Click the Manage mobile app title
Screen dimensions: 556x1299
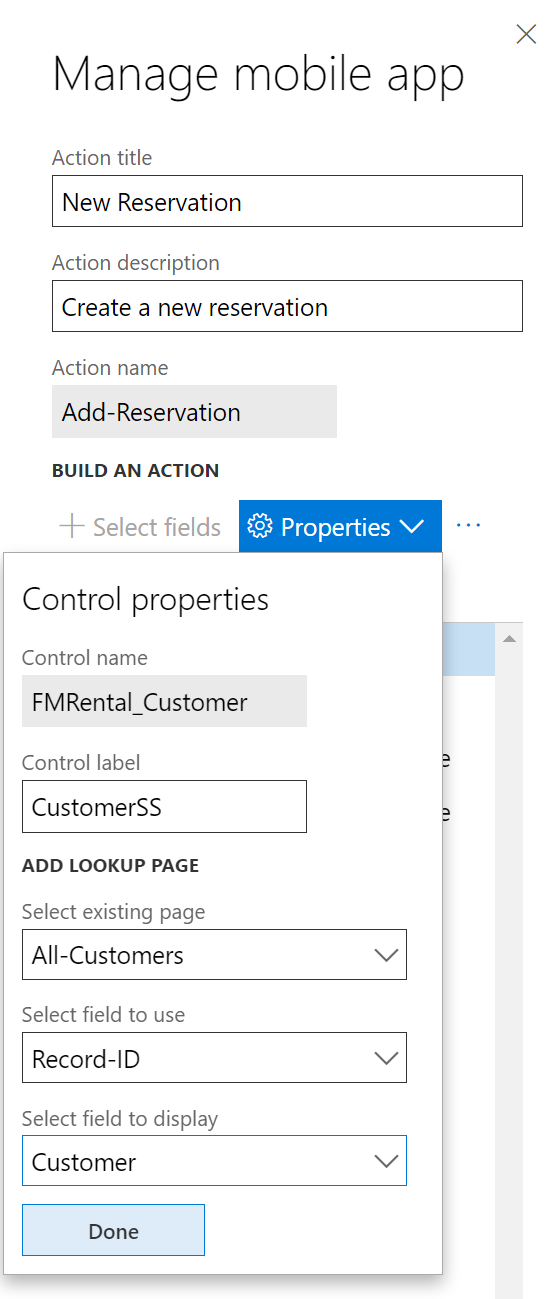pyautogui.click(x=258, y=76)
